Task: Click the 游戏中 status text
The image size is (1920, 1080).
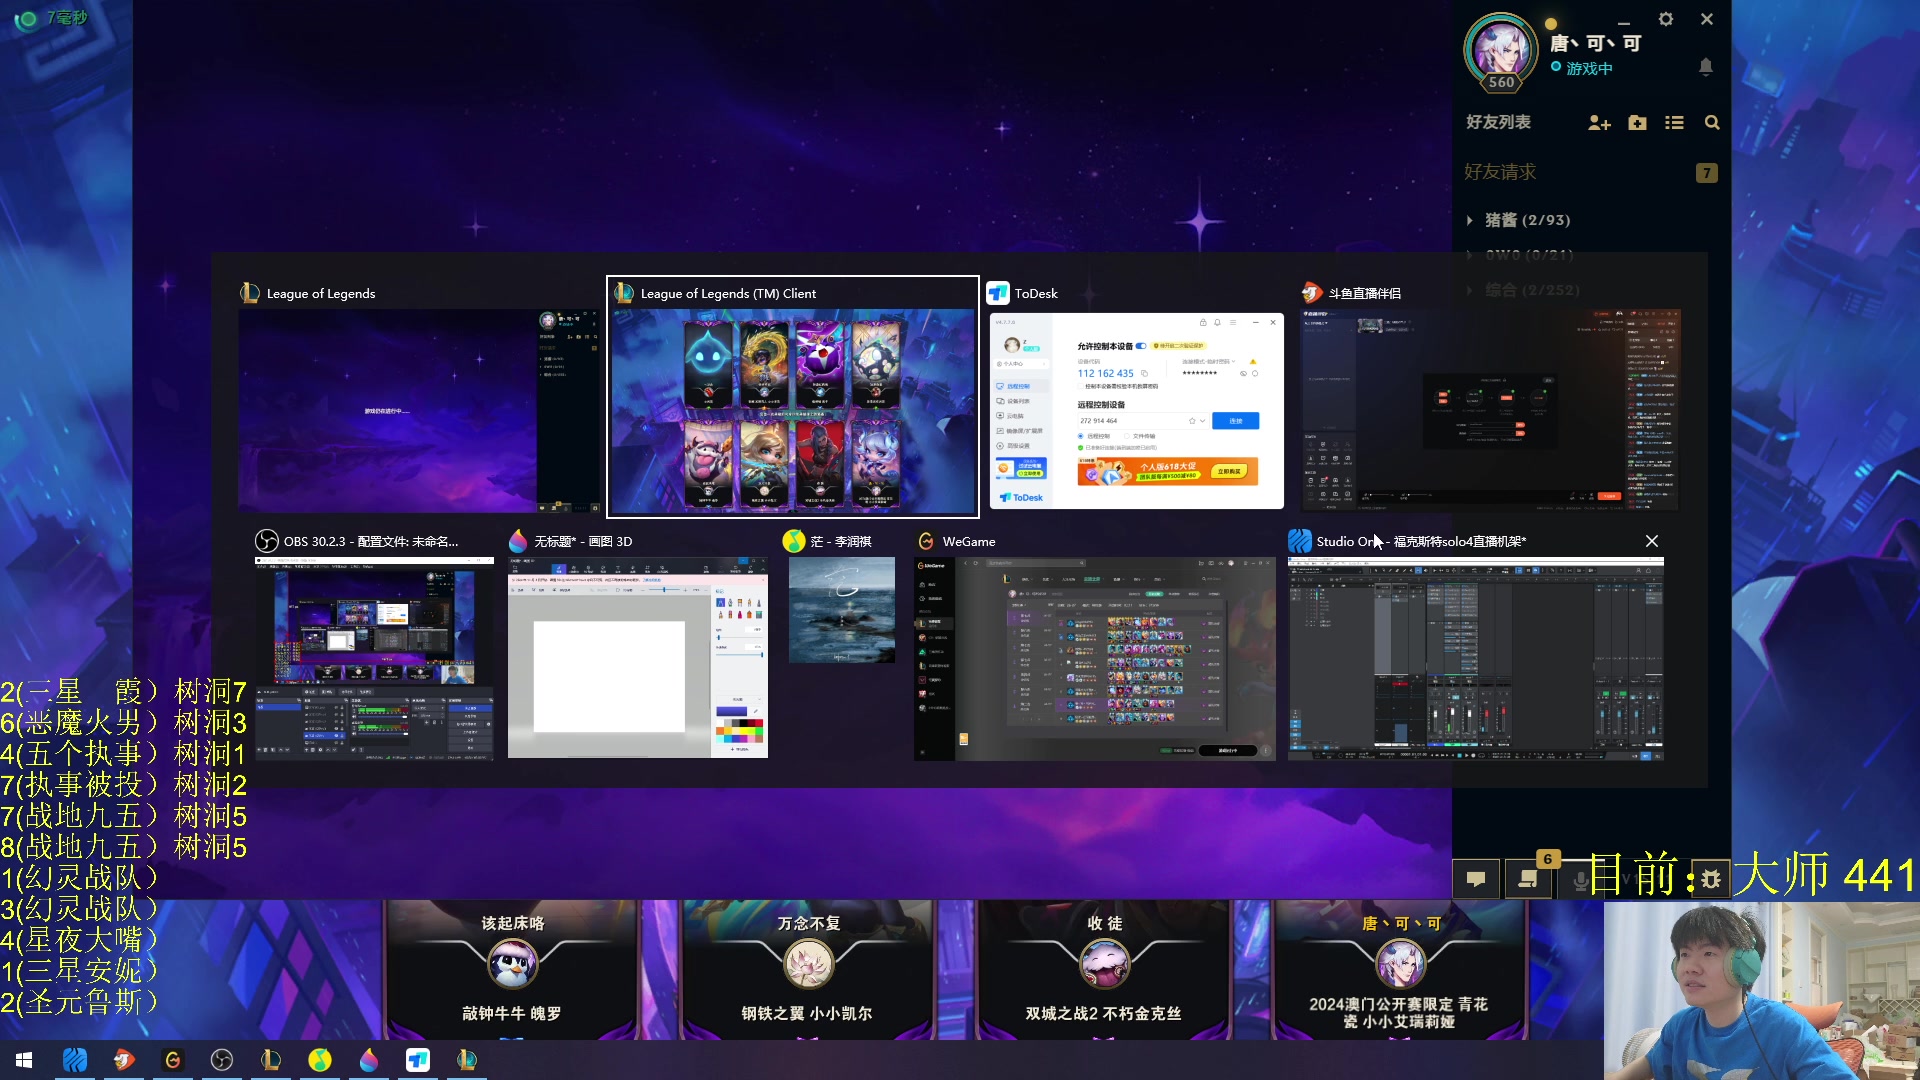Action: click(1589, 68)
